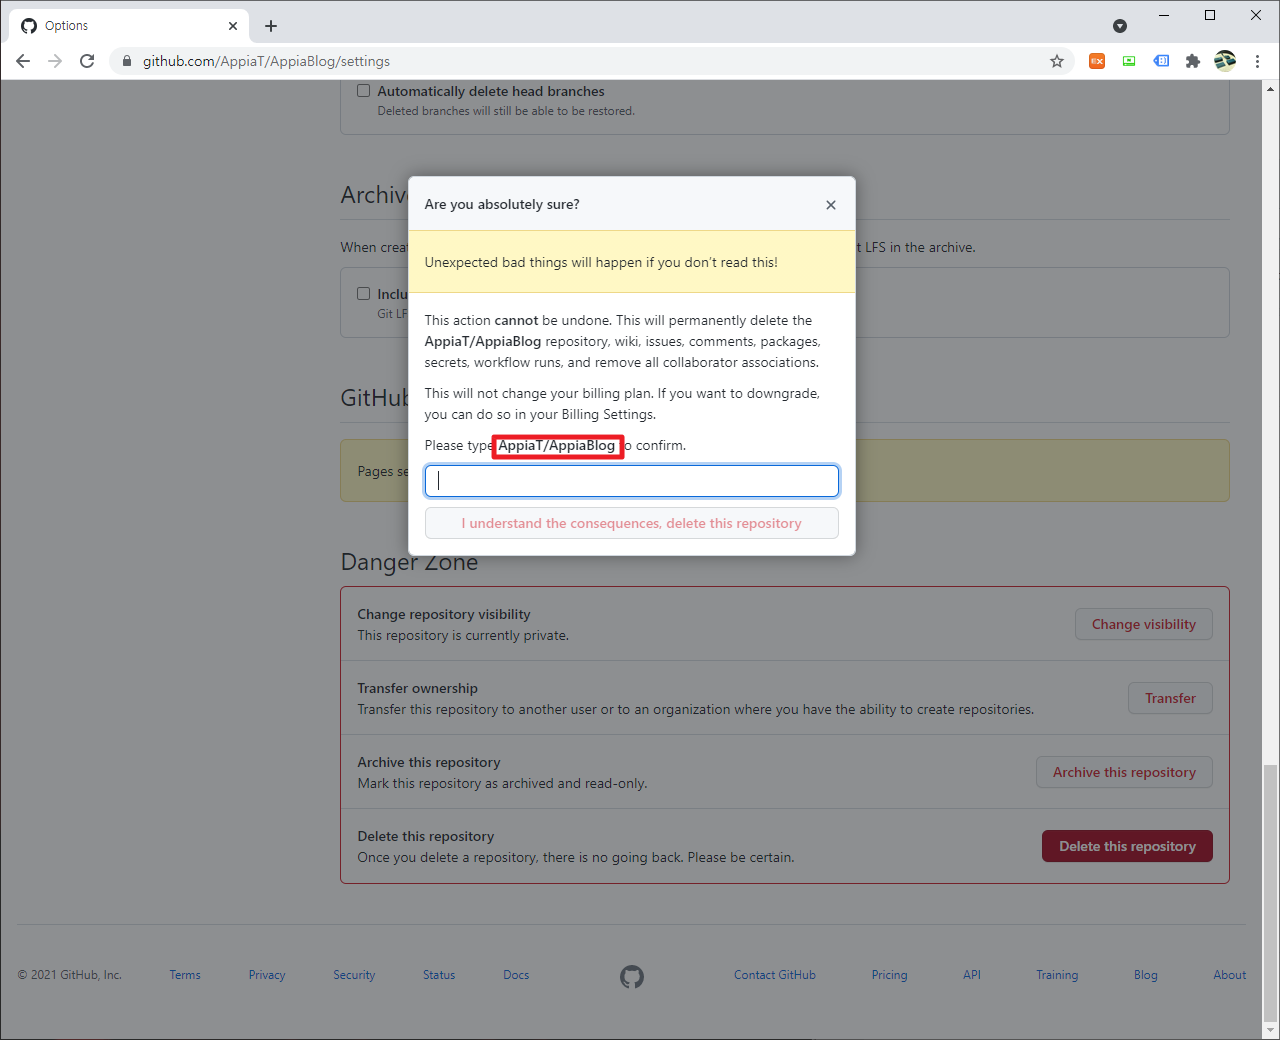Open the Extensions puzzle piece menu

pos(1193,61)
